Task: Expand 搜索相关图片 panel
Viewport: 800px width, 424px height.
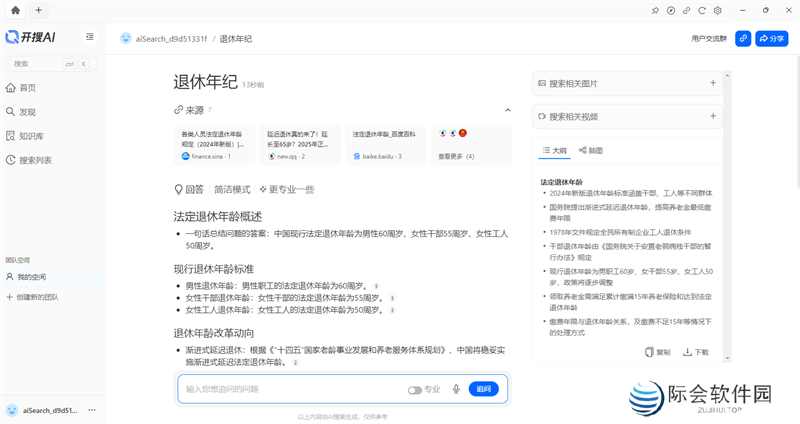Action: [x=712, y=84]
